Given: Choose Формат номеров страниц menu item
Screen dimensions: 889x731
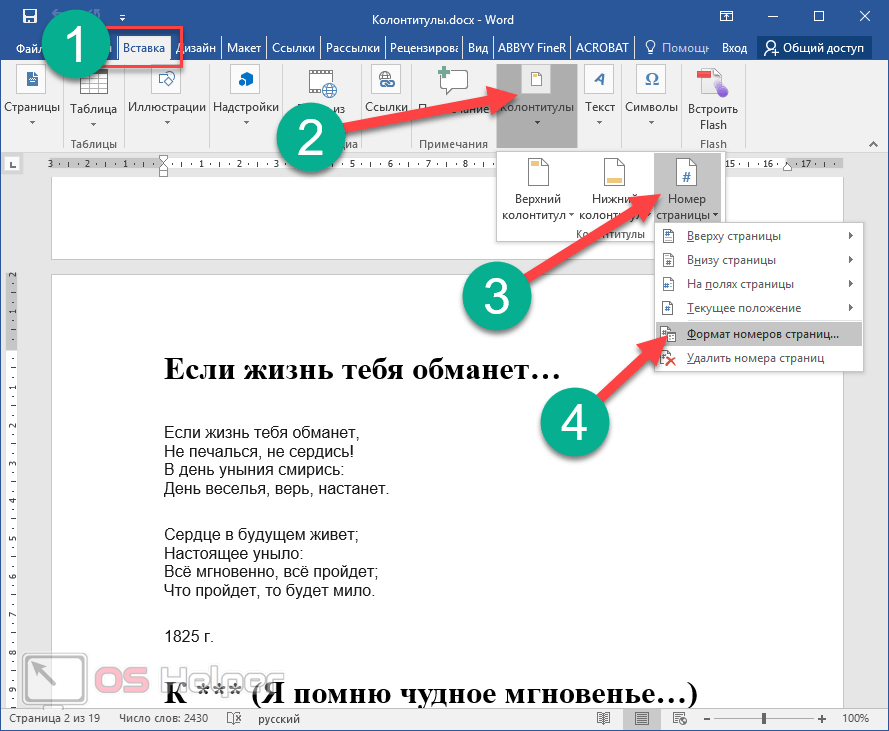Looking at the screenshot, I should tap(762, 334).
